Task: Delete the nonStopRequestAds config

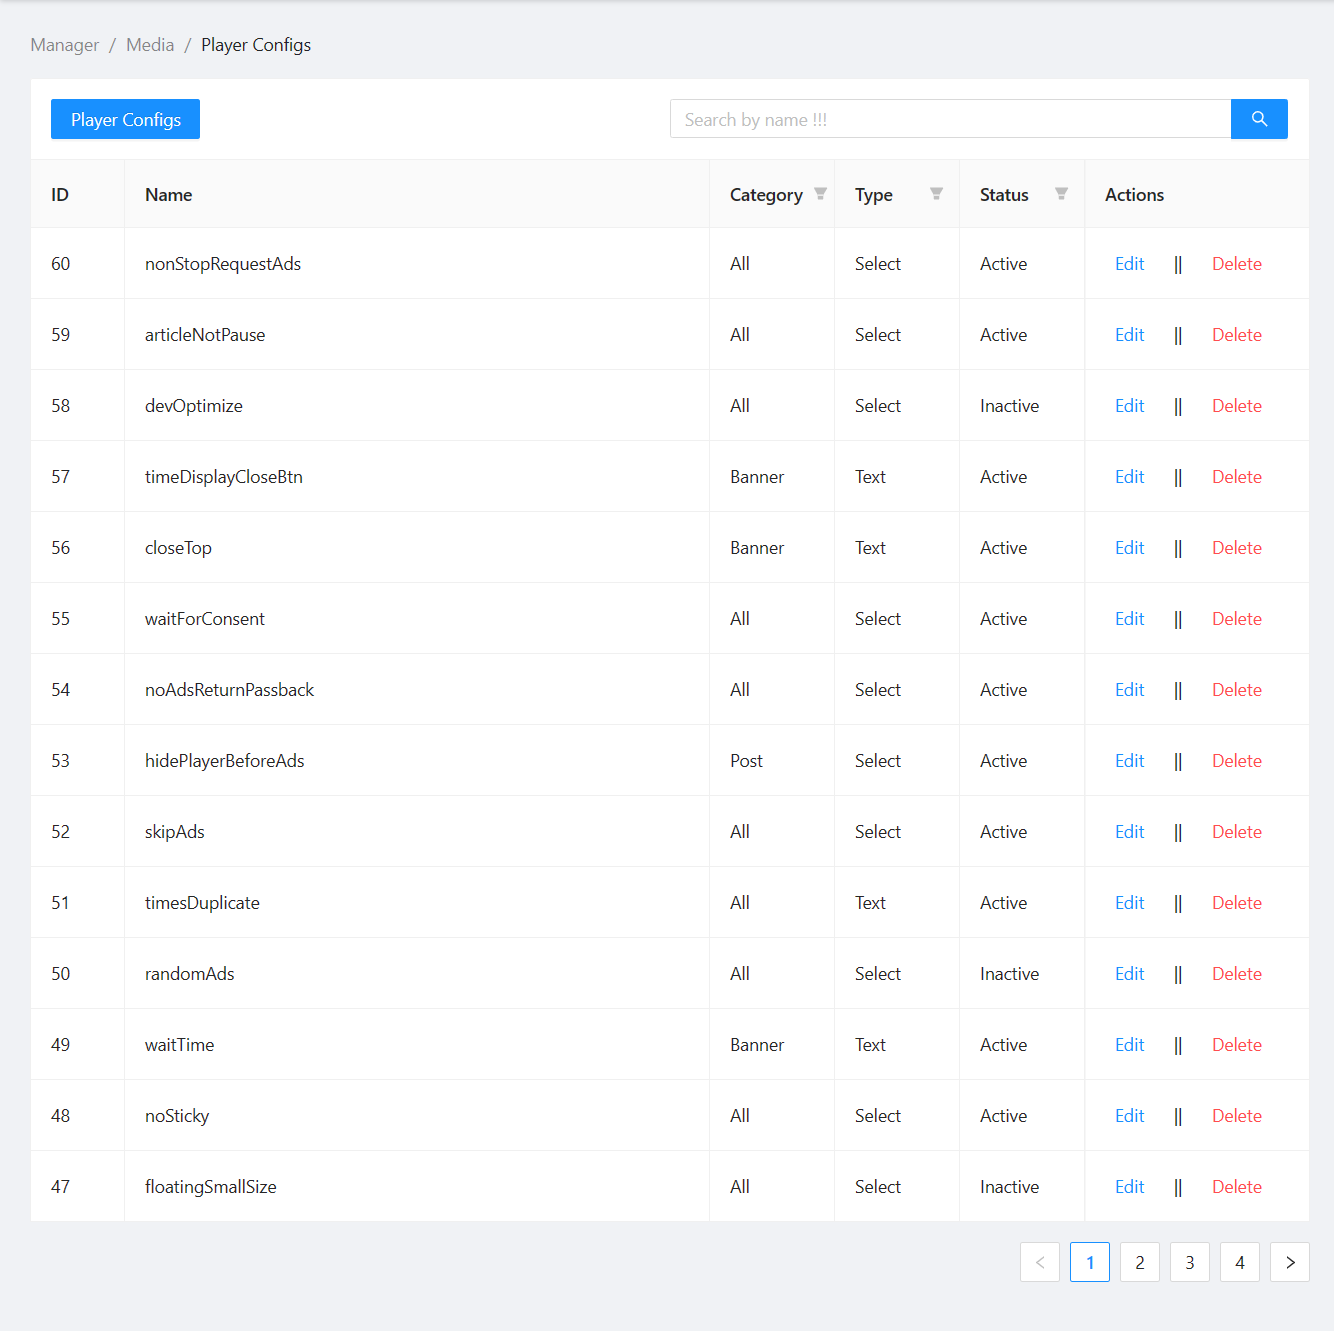Action: point(1237,264)
